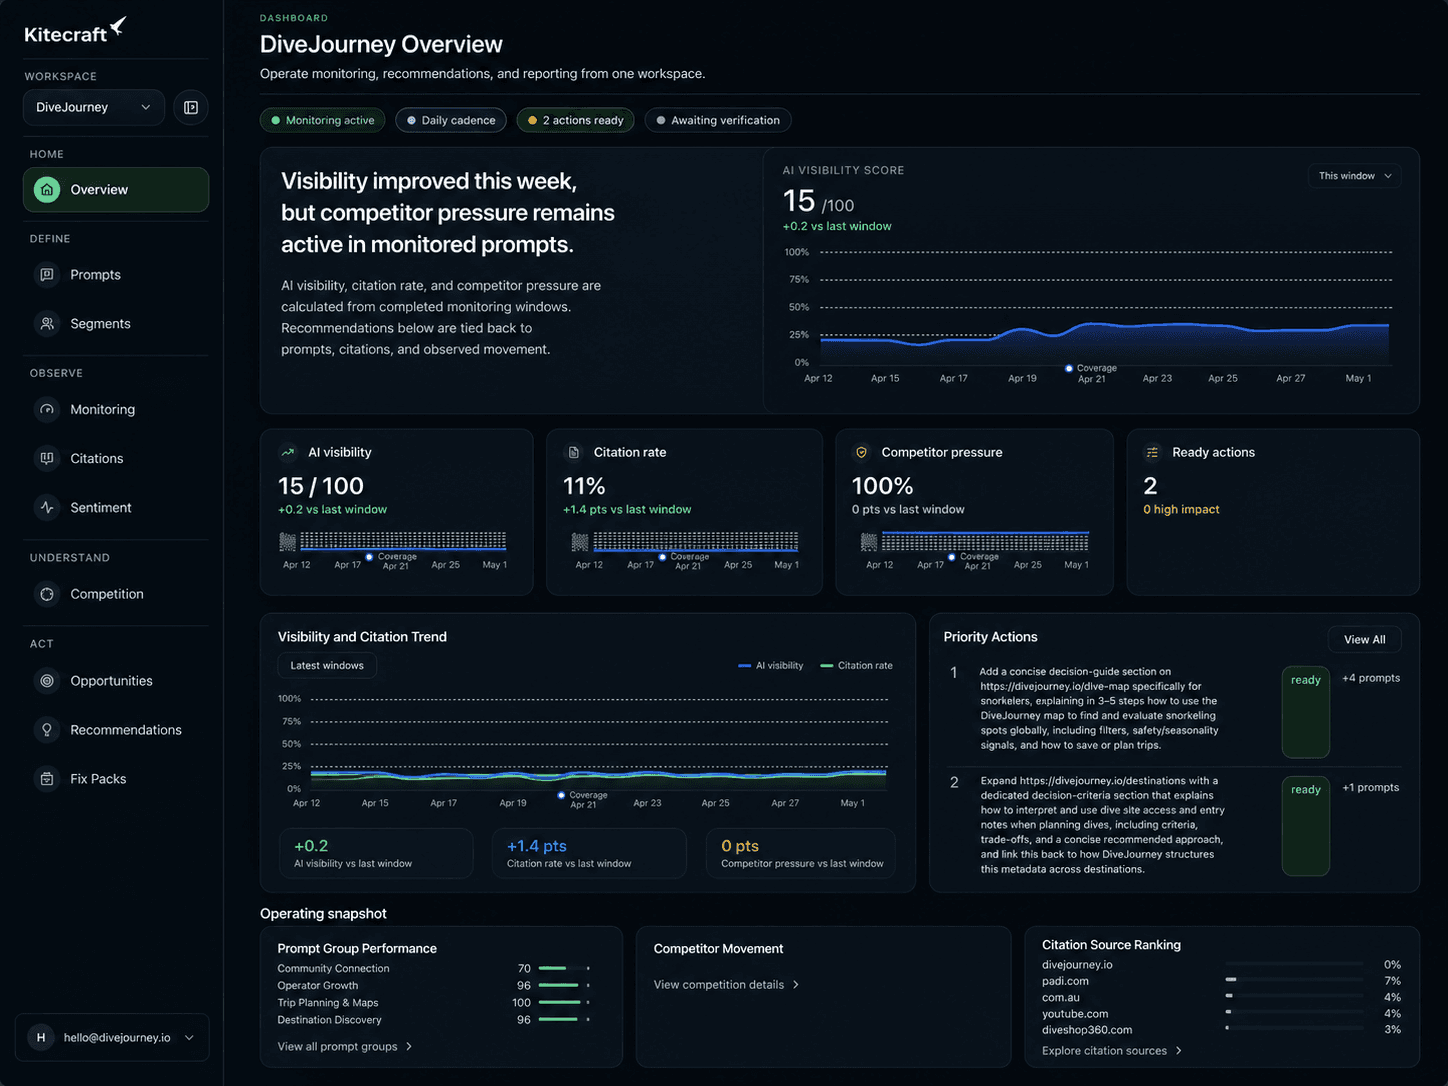
Task: Click the padi.com ranking bar
Action: pyautogui.click(x=1295, y=980)
